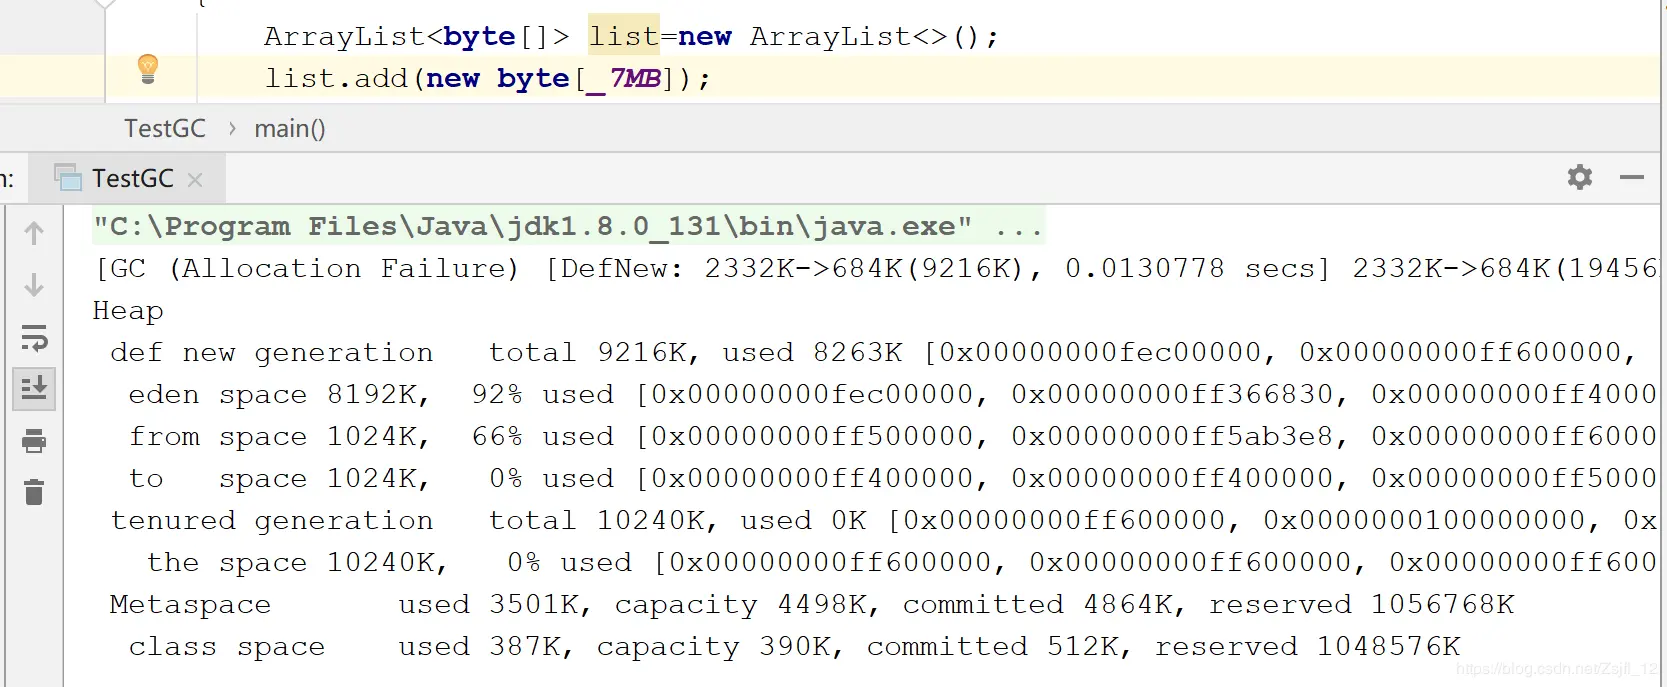Click the 'Heap' line in console
Image resolution: width=1667 pixels, height=687 pixels.
click(x=128, y=311)
